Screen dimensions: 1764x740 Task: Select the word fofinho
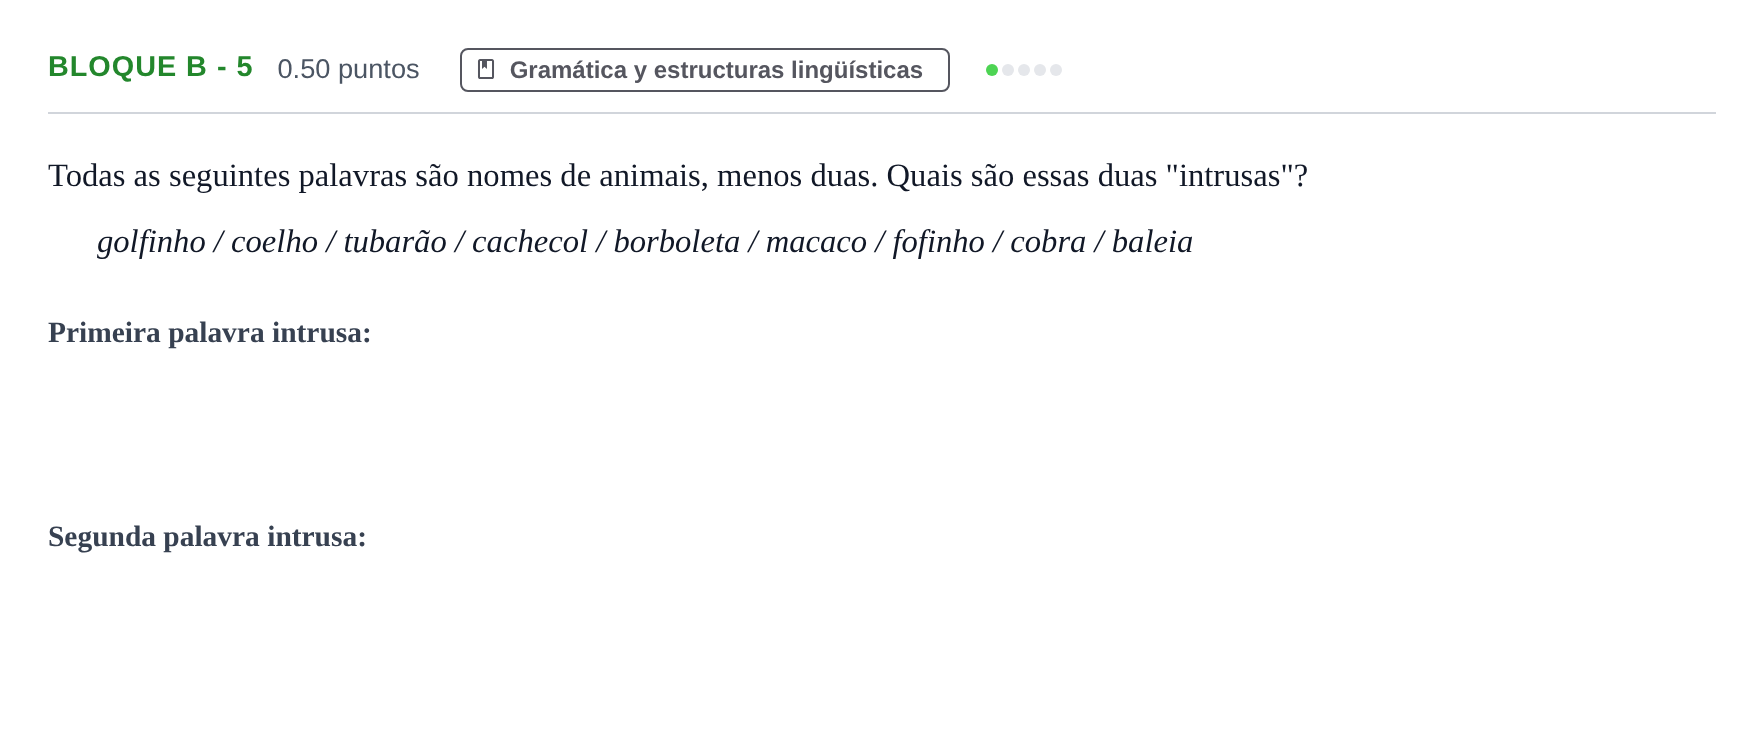pos(938,242)
